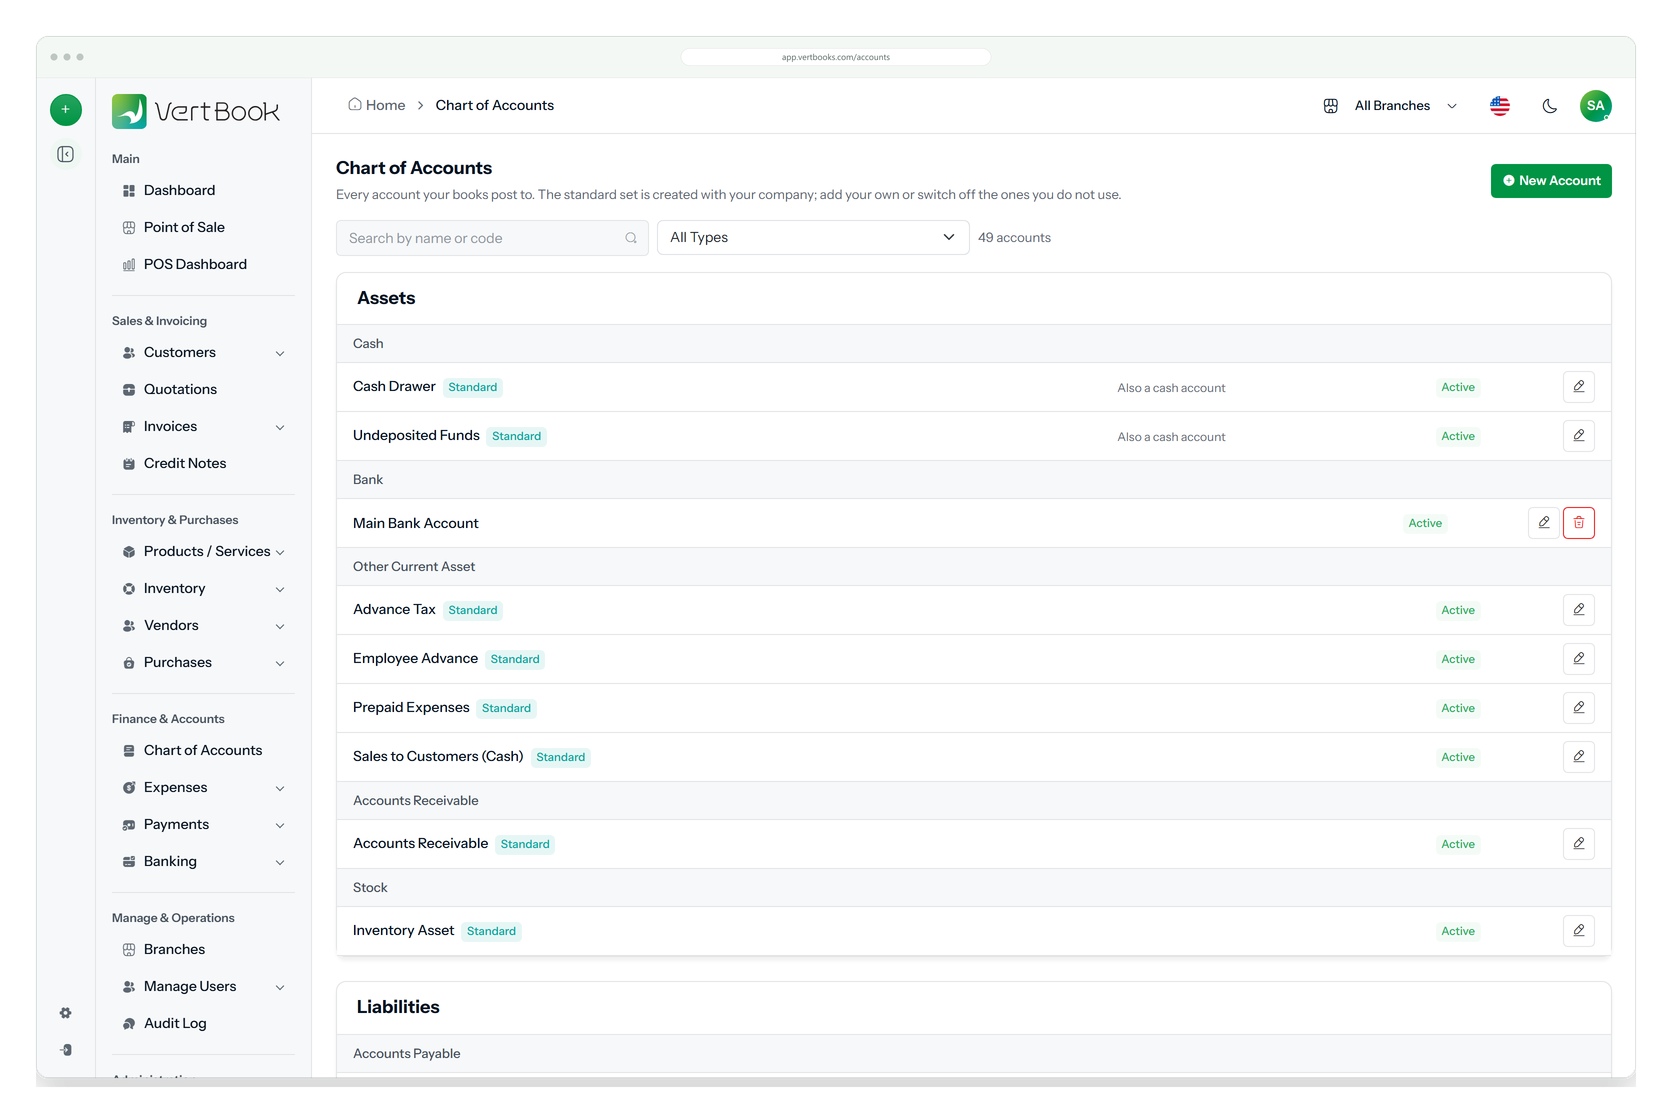Edit the Inventory Asset account
Image resolution: width=1672 pixels, height=1114 pixels.
click(1579, 931)
